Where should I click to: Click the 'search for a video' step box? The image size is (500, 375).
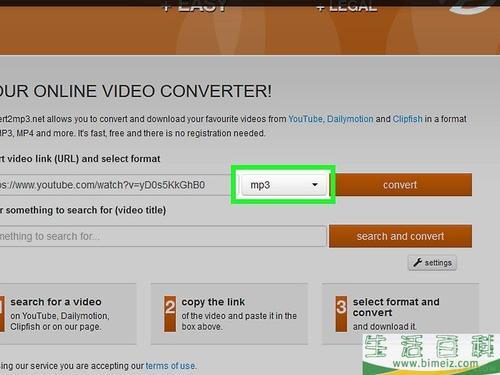pyautogui.click(x=68, y=314)
